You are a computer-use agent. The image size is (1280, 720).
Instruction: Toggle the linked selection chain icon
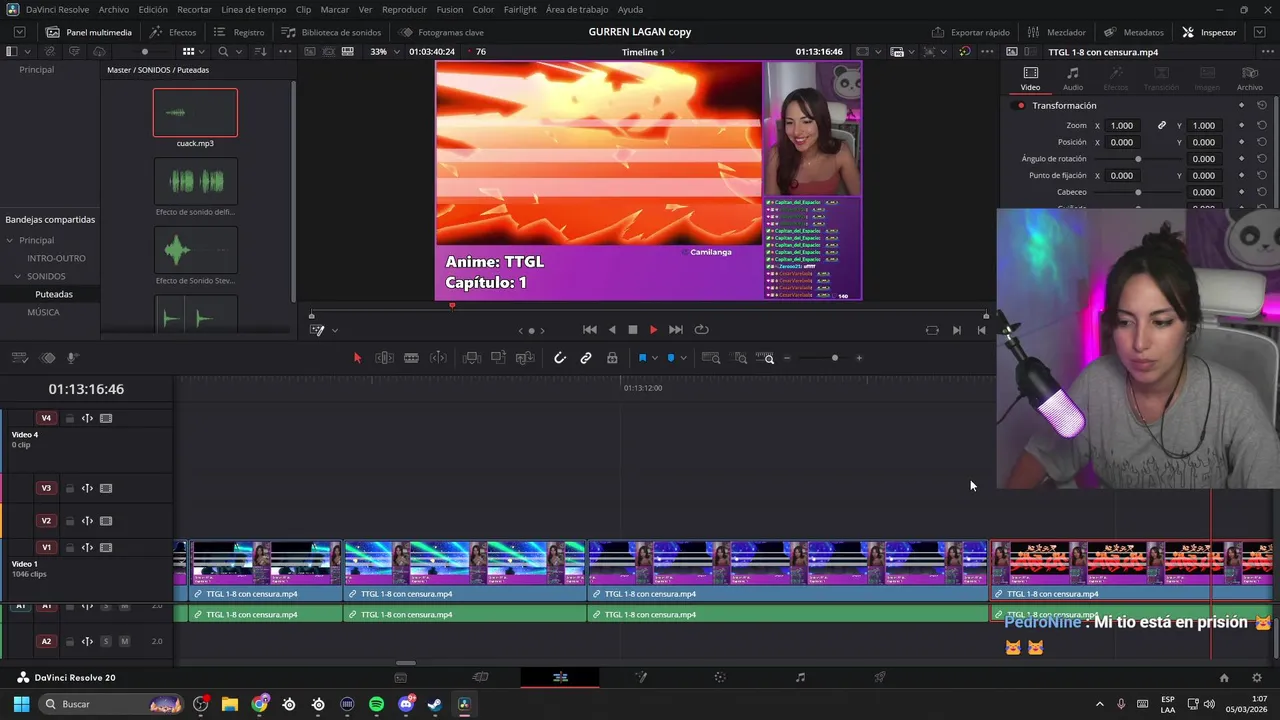tap(586, 358)
